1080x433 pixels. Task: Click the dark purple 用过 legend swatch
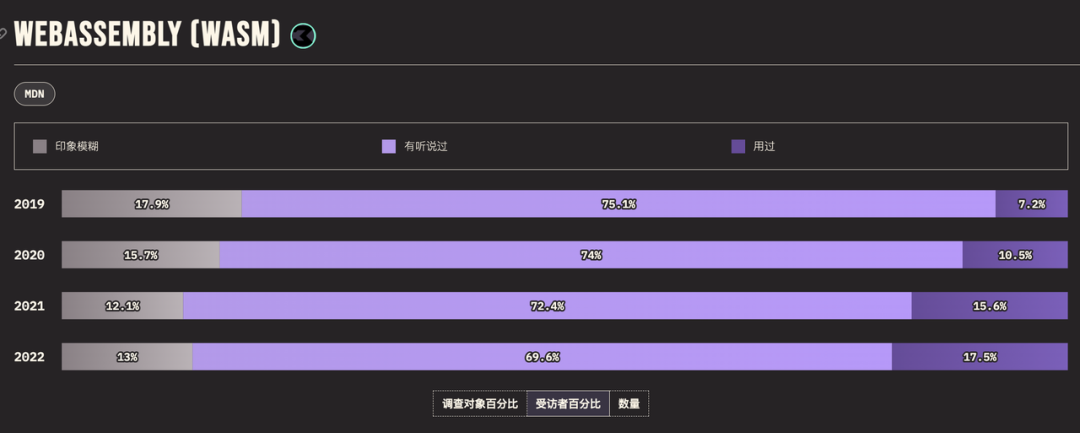click(x=738, y=146)
